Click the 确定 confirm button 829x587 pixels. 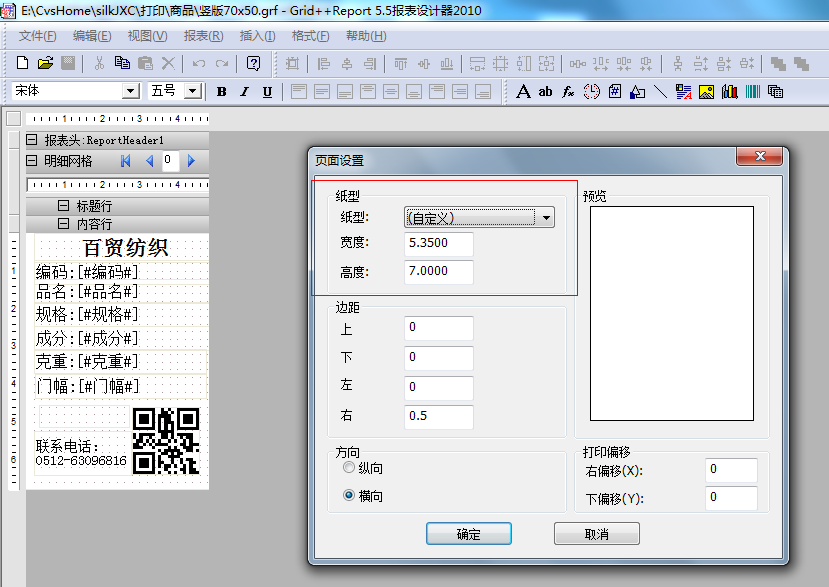pyautogui.click(x=468, y=534)
